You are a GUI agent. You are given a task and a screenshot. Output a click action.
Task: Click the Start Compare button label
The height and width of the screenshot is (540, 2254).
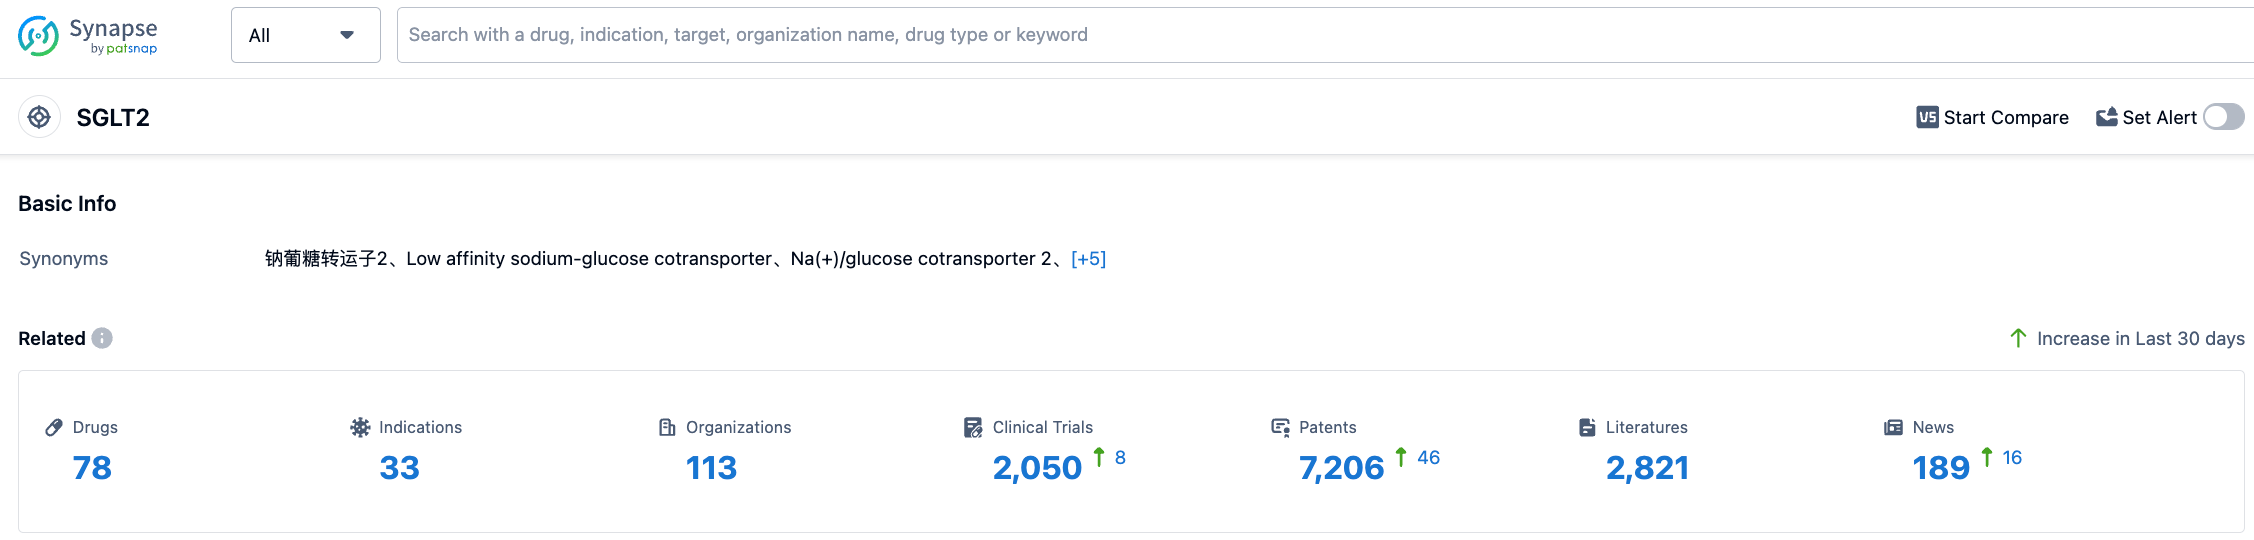click(x=2006, y=117)
